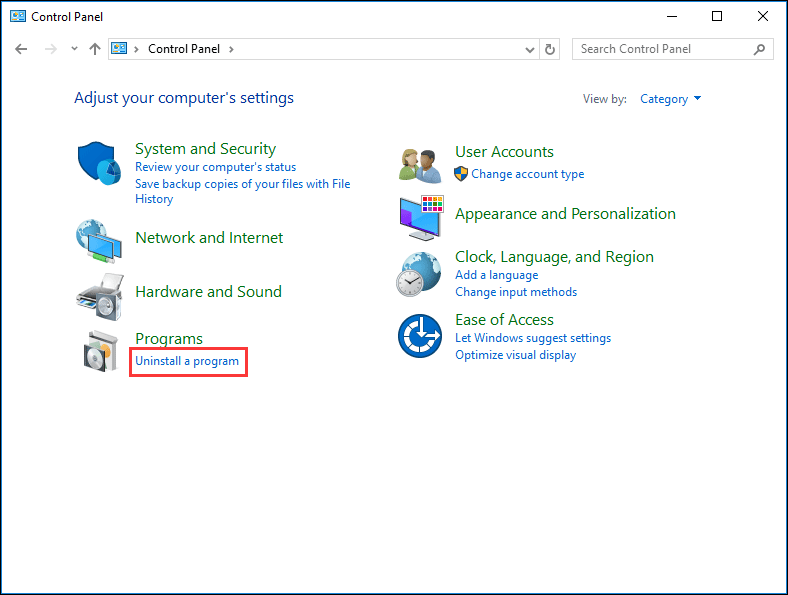Screen dimensions: 788x595
Task: Open Ease of Access category
Action: pyautogui.click(x=505, y=320)
